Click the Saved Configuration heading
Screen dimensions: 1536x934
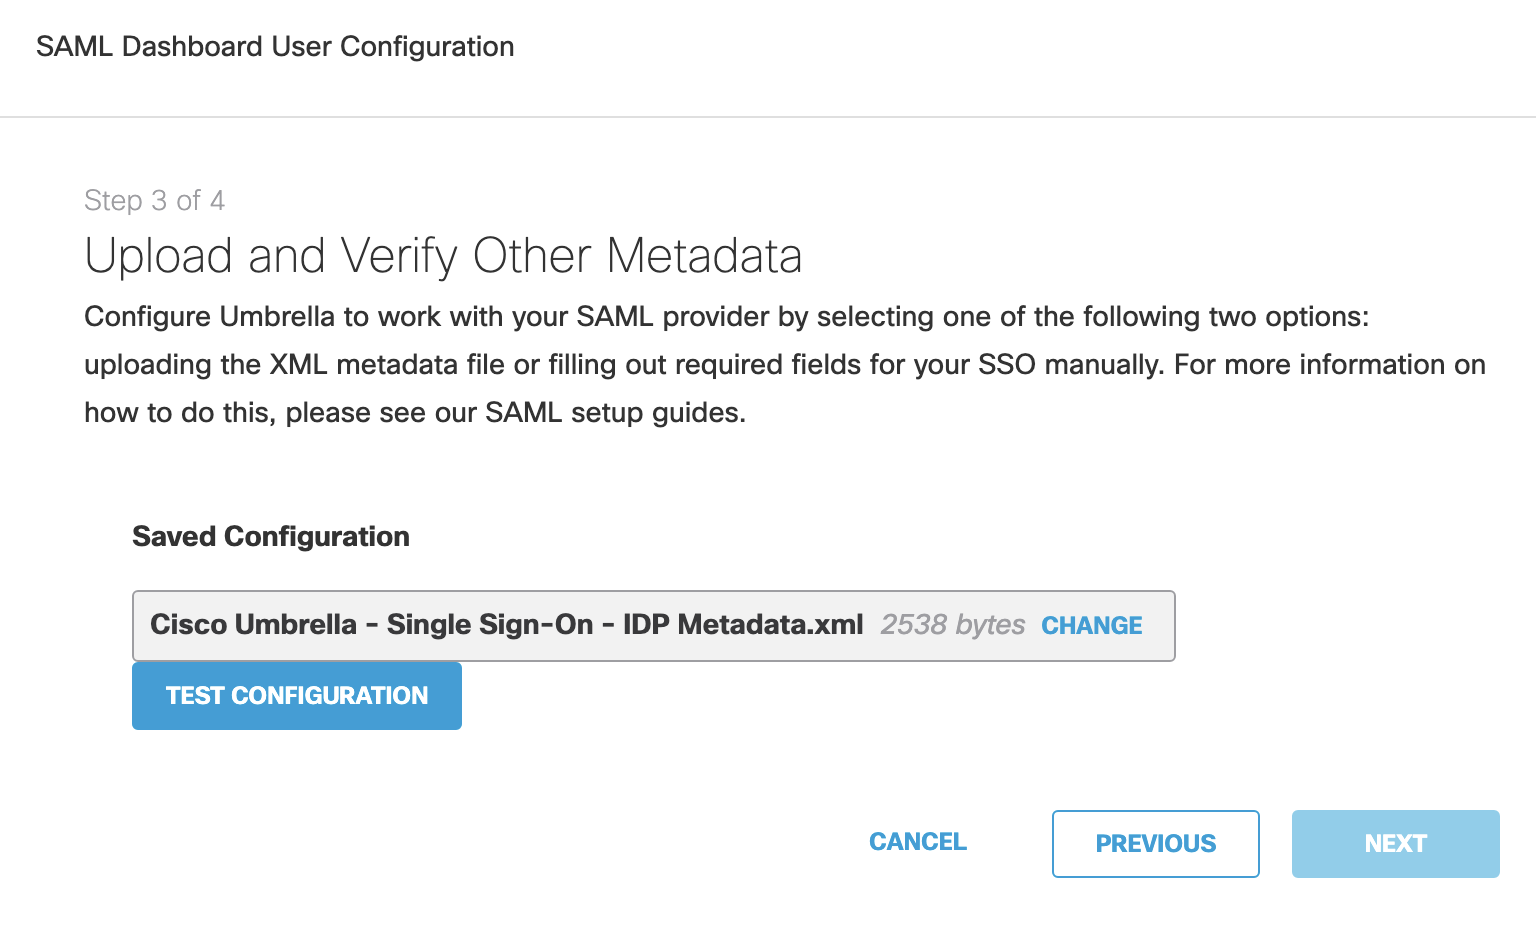coord(270,536)
